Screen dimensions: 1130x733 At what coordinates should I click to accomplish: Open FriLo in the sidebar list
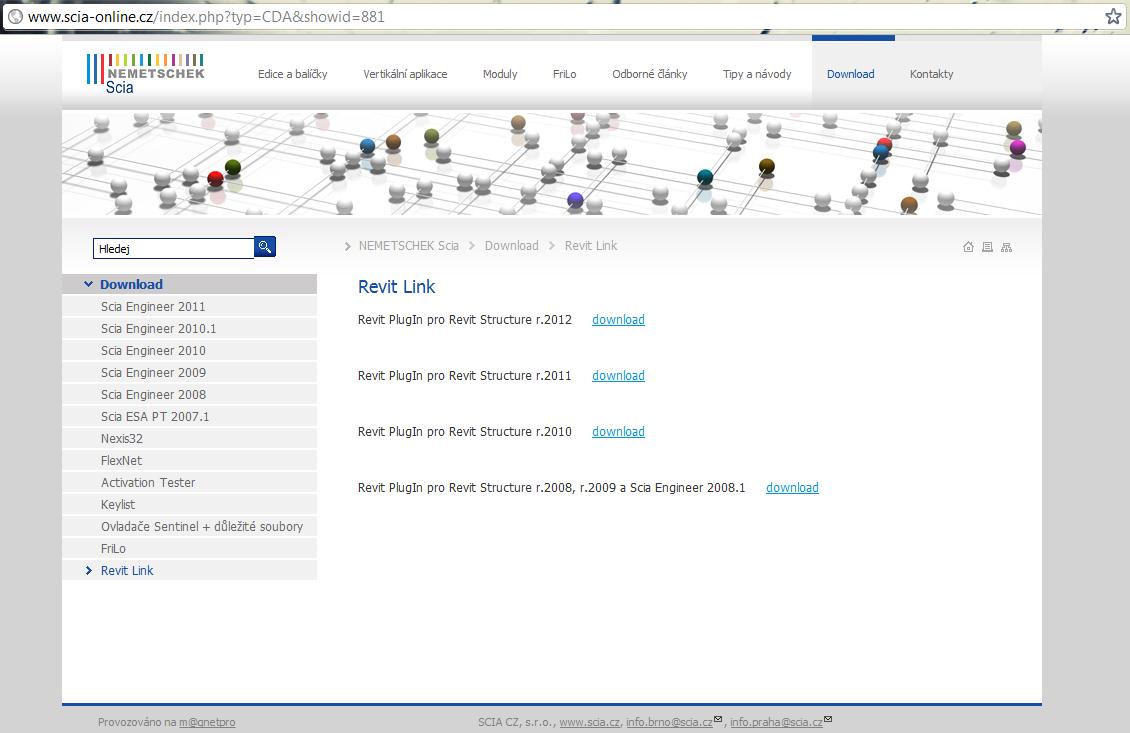(190, 548)
